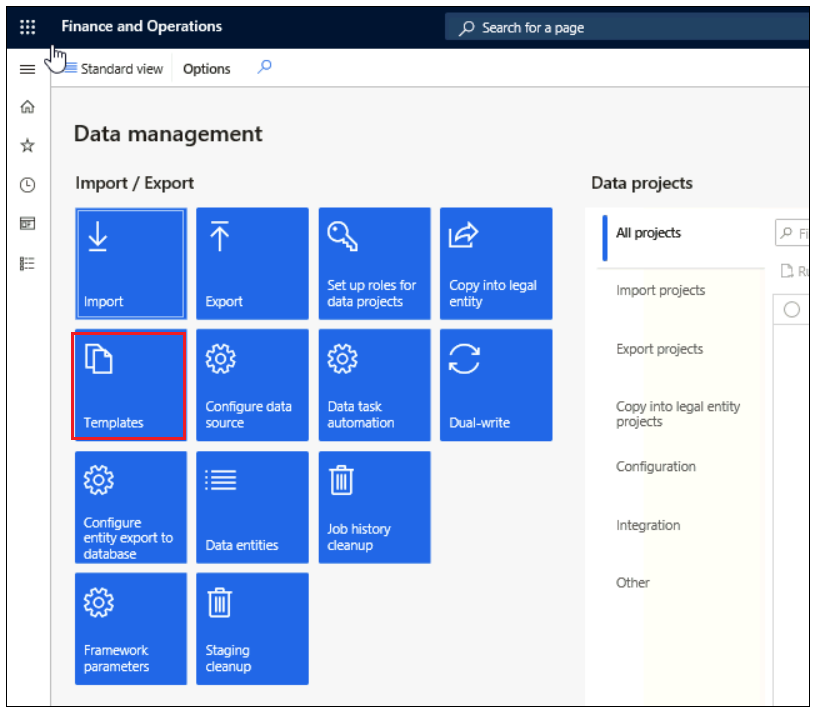Viewport: 818px width, 710px height.
Task: Open the app launcher waffle icon
Action: point(28,27)
